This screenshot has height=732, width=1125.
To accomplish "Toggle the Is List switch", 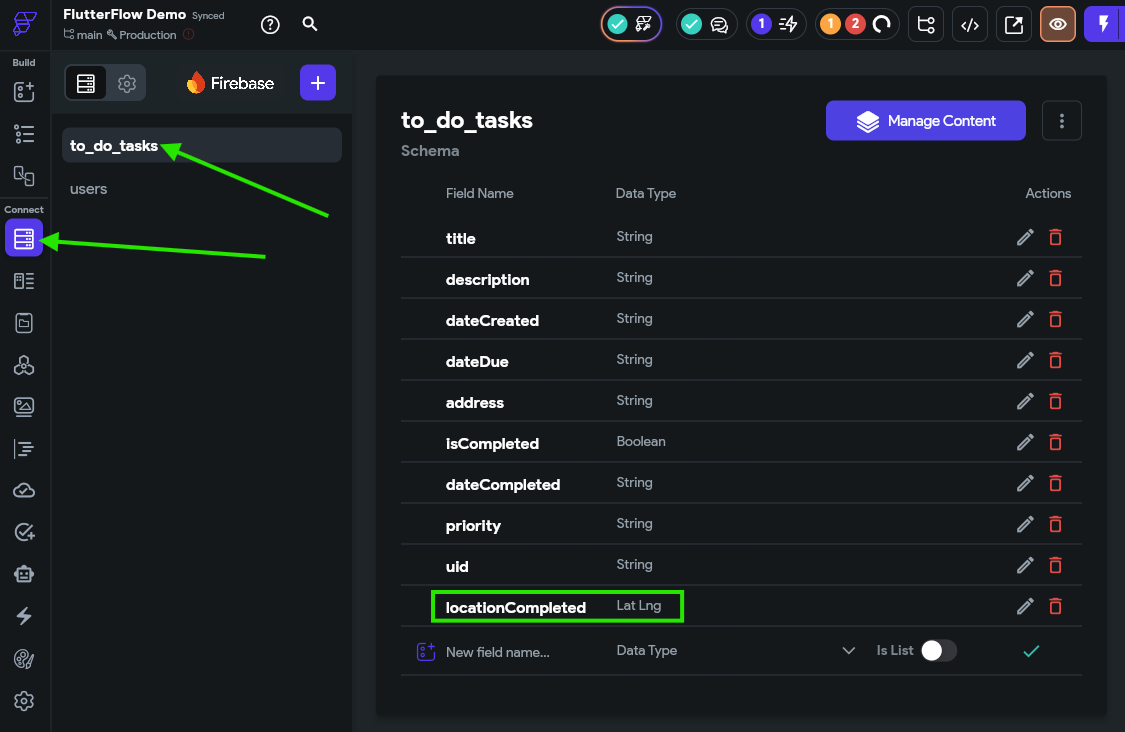I will pyautogui.click(x=938, y=650).
